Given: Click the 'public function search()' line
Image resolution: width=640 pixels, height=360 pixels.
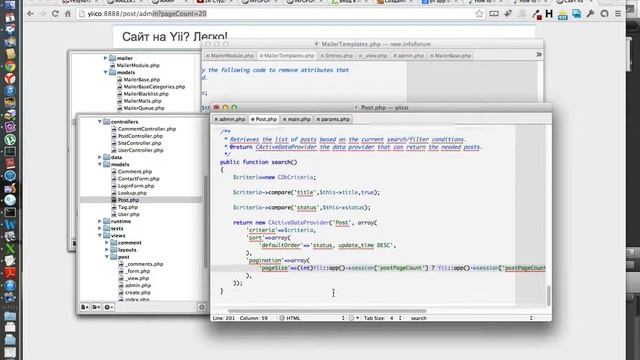Looking at the screenshot, I should pos(259,162).
